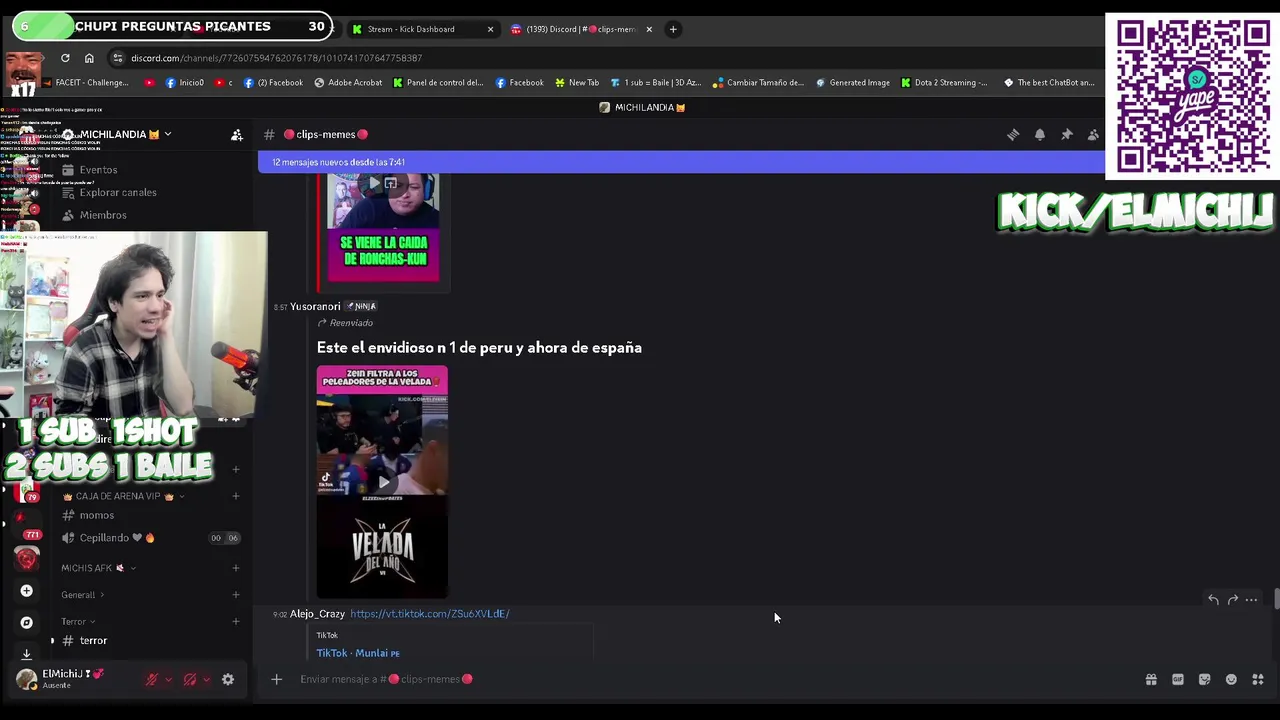Create channel in Terror category
Screen dimensions: 1280x720
[x=236, y=621]
